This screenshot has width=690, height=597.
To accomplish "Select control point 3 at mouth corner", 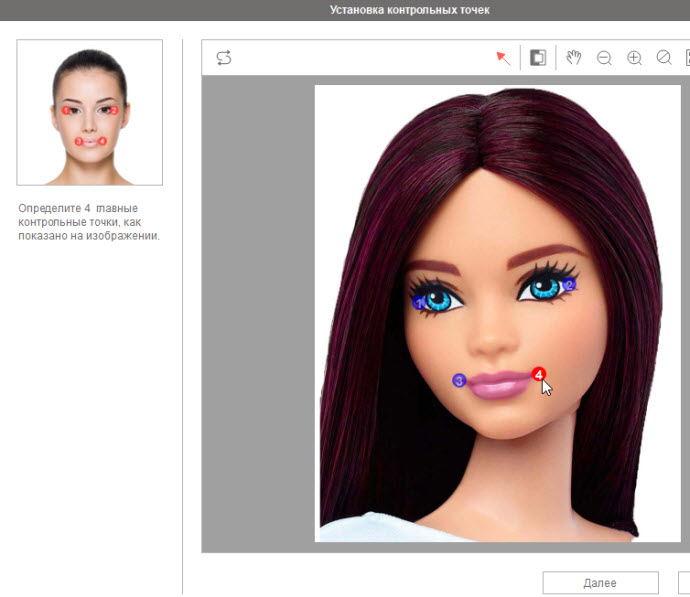I will click(459, 381).
